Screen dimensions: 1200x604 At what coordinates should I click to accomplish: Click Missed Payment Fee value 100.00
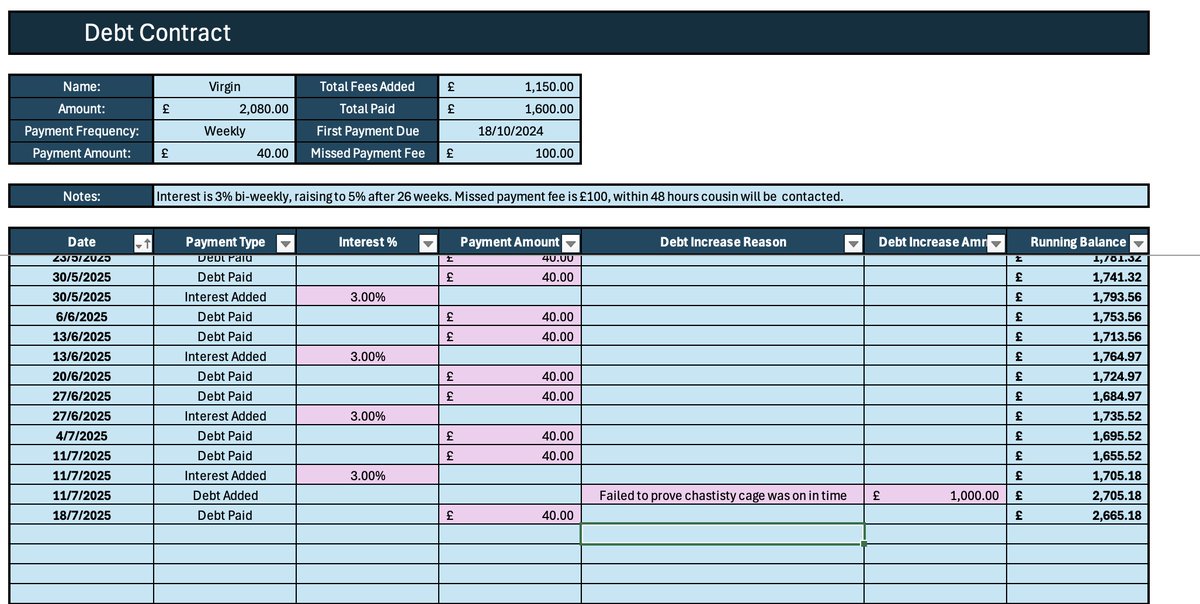point(510,153)
